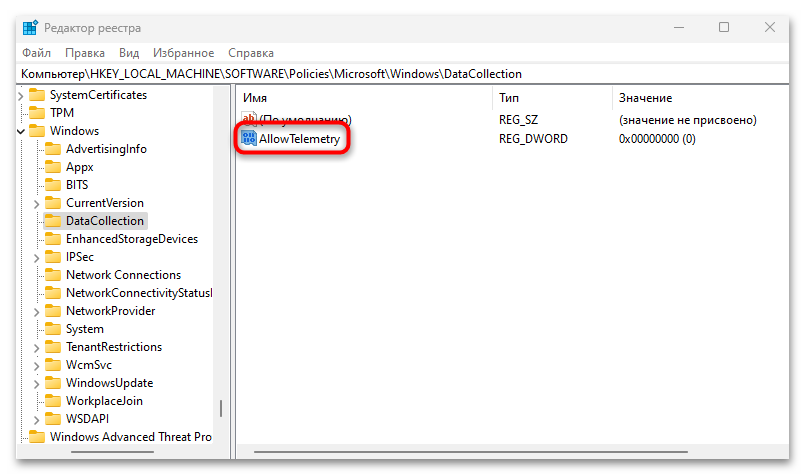Click the Network Connections folder icon
The height and width of the screenshot is (475, 805).
tap(53, 275)
